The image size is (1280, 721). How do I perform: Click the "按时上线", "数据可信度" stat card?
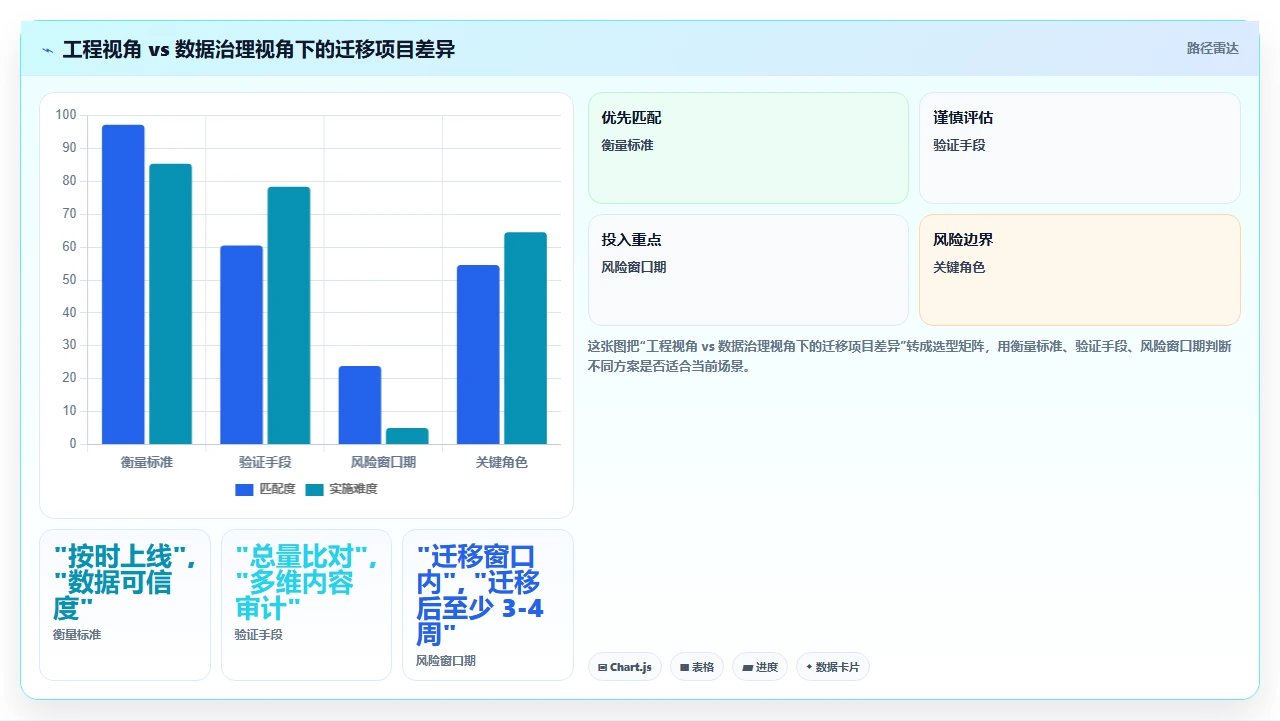pyautogui.click(x=125, y=605)
